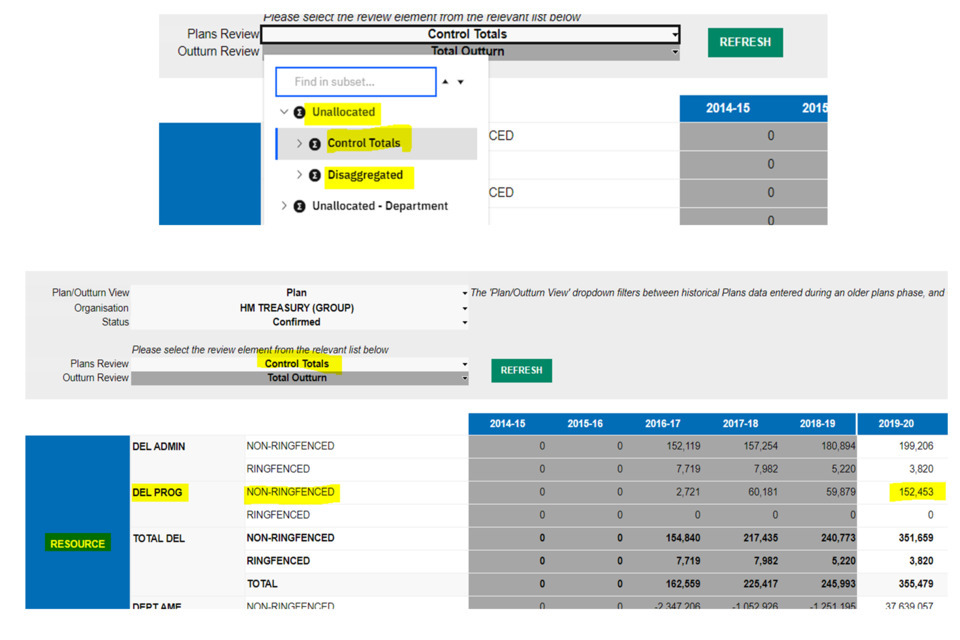The width and height of the screenshot is (960, 640).
Task: Click the down arrow beside the subset search
Action: click(x=460, y=82)
